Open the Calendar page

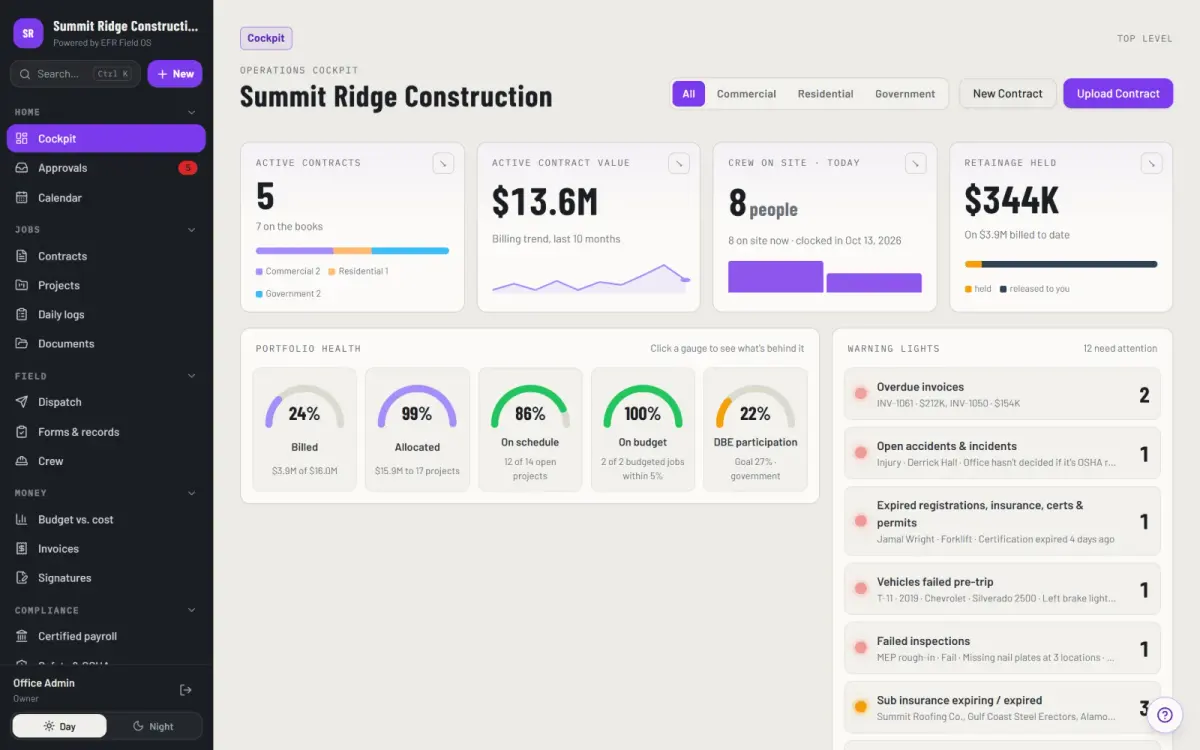point(106,198)
